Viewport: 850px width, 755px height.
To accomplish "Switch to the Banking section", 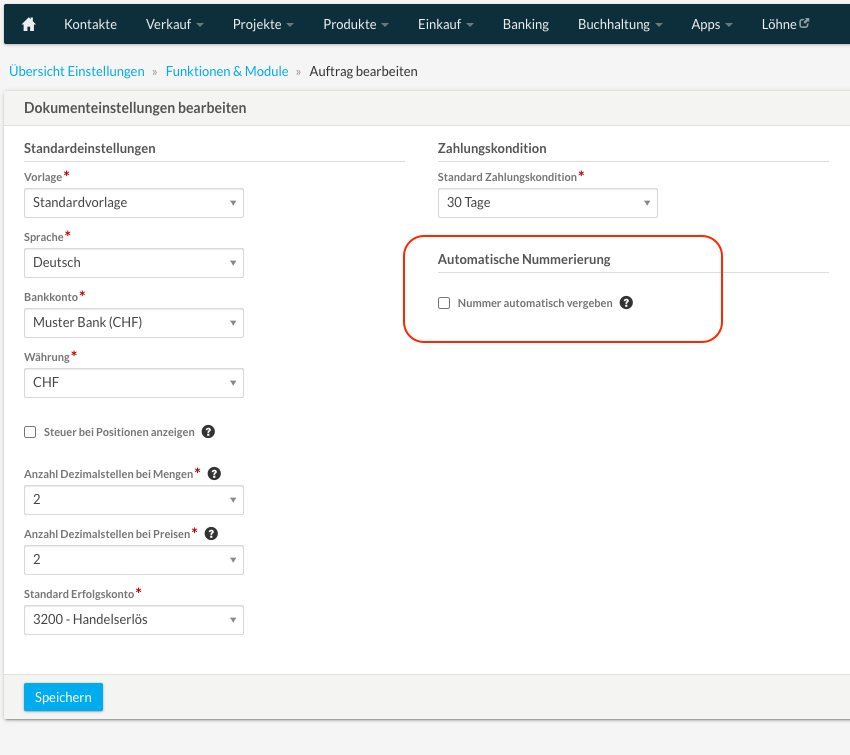I will tap(525, 24).
